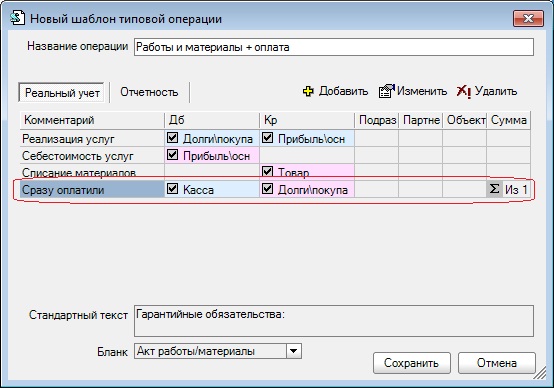Click the Кр column header

(307, 120)
